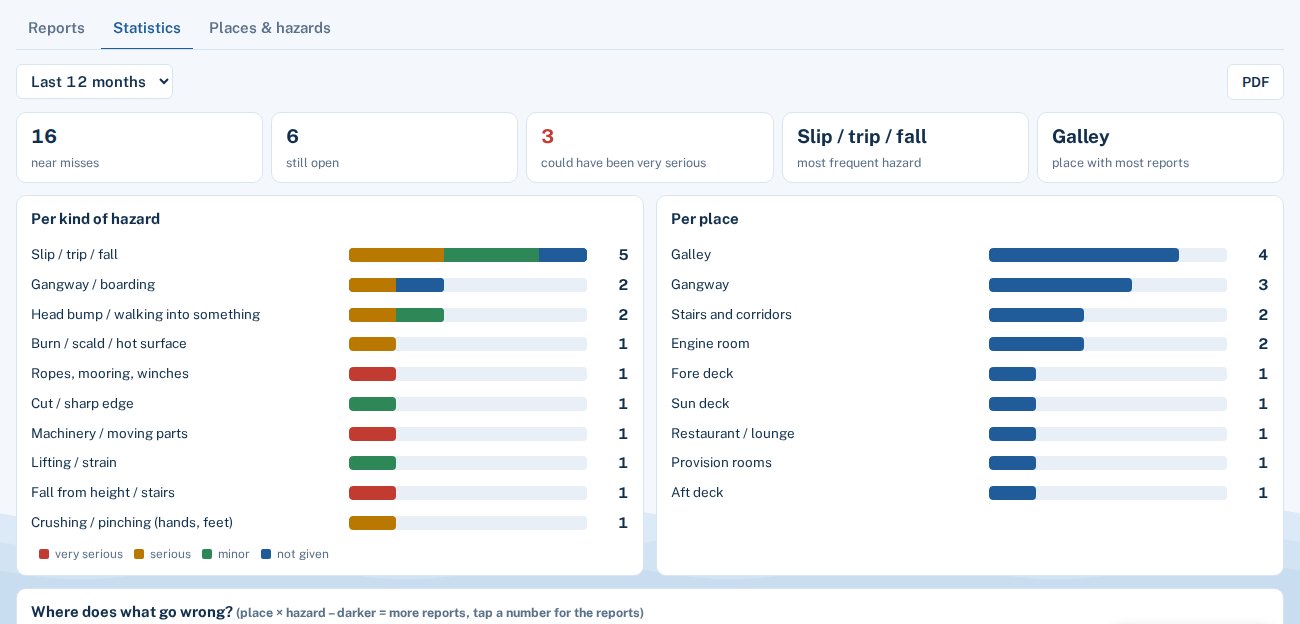Open the Reports tab
The width and height of the screenshot is (1300, 624).
pyautogui.click(x=56, y=28)
